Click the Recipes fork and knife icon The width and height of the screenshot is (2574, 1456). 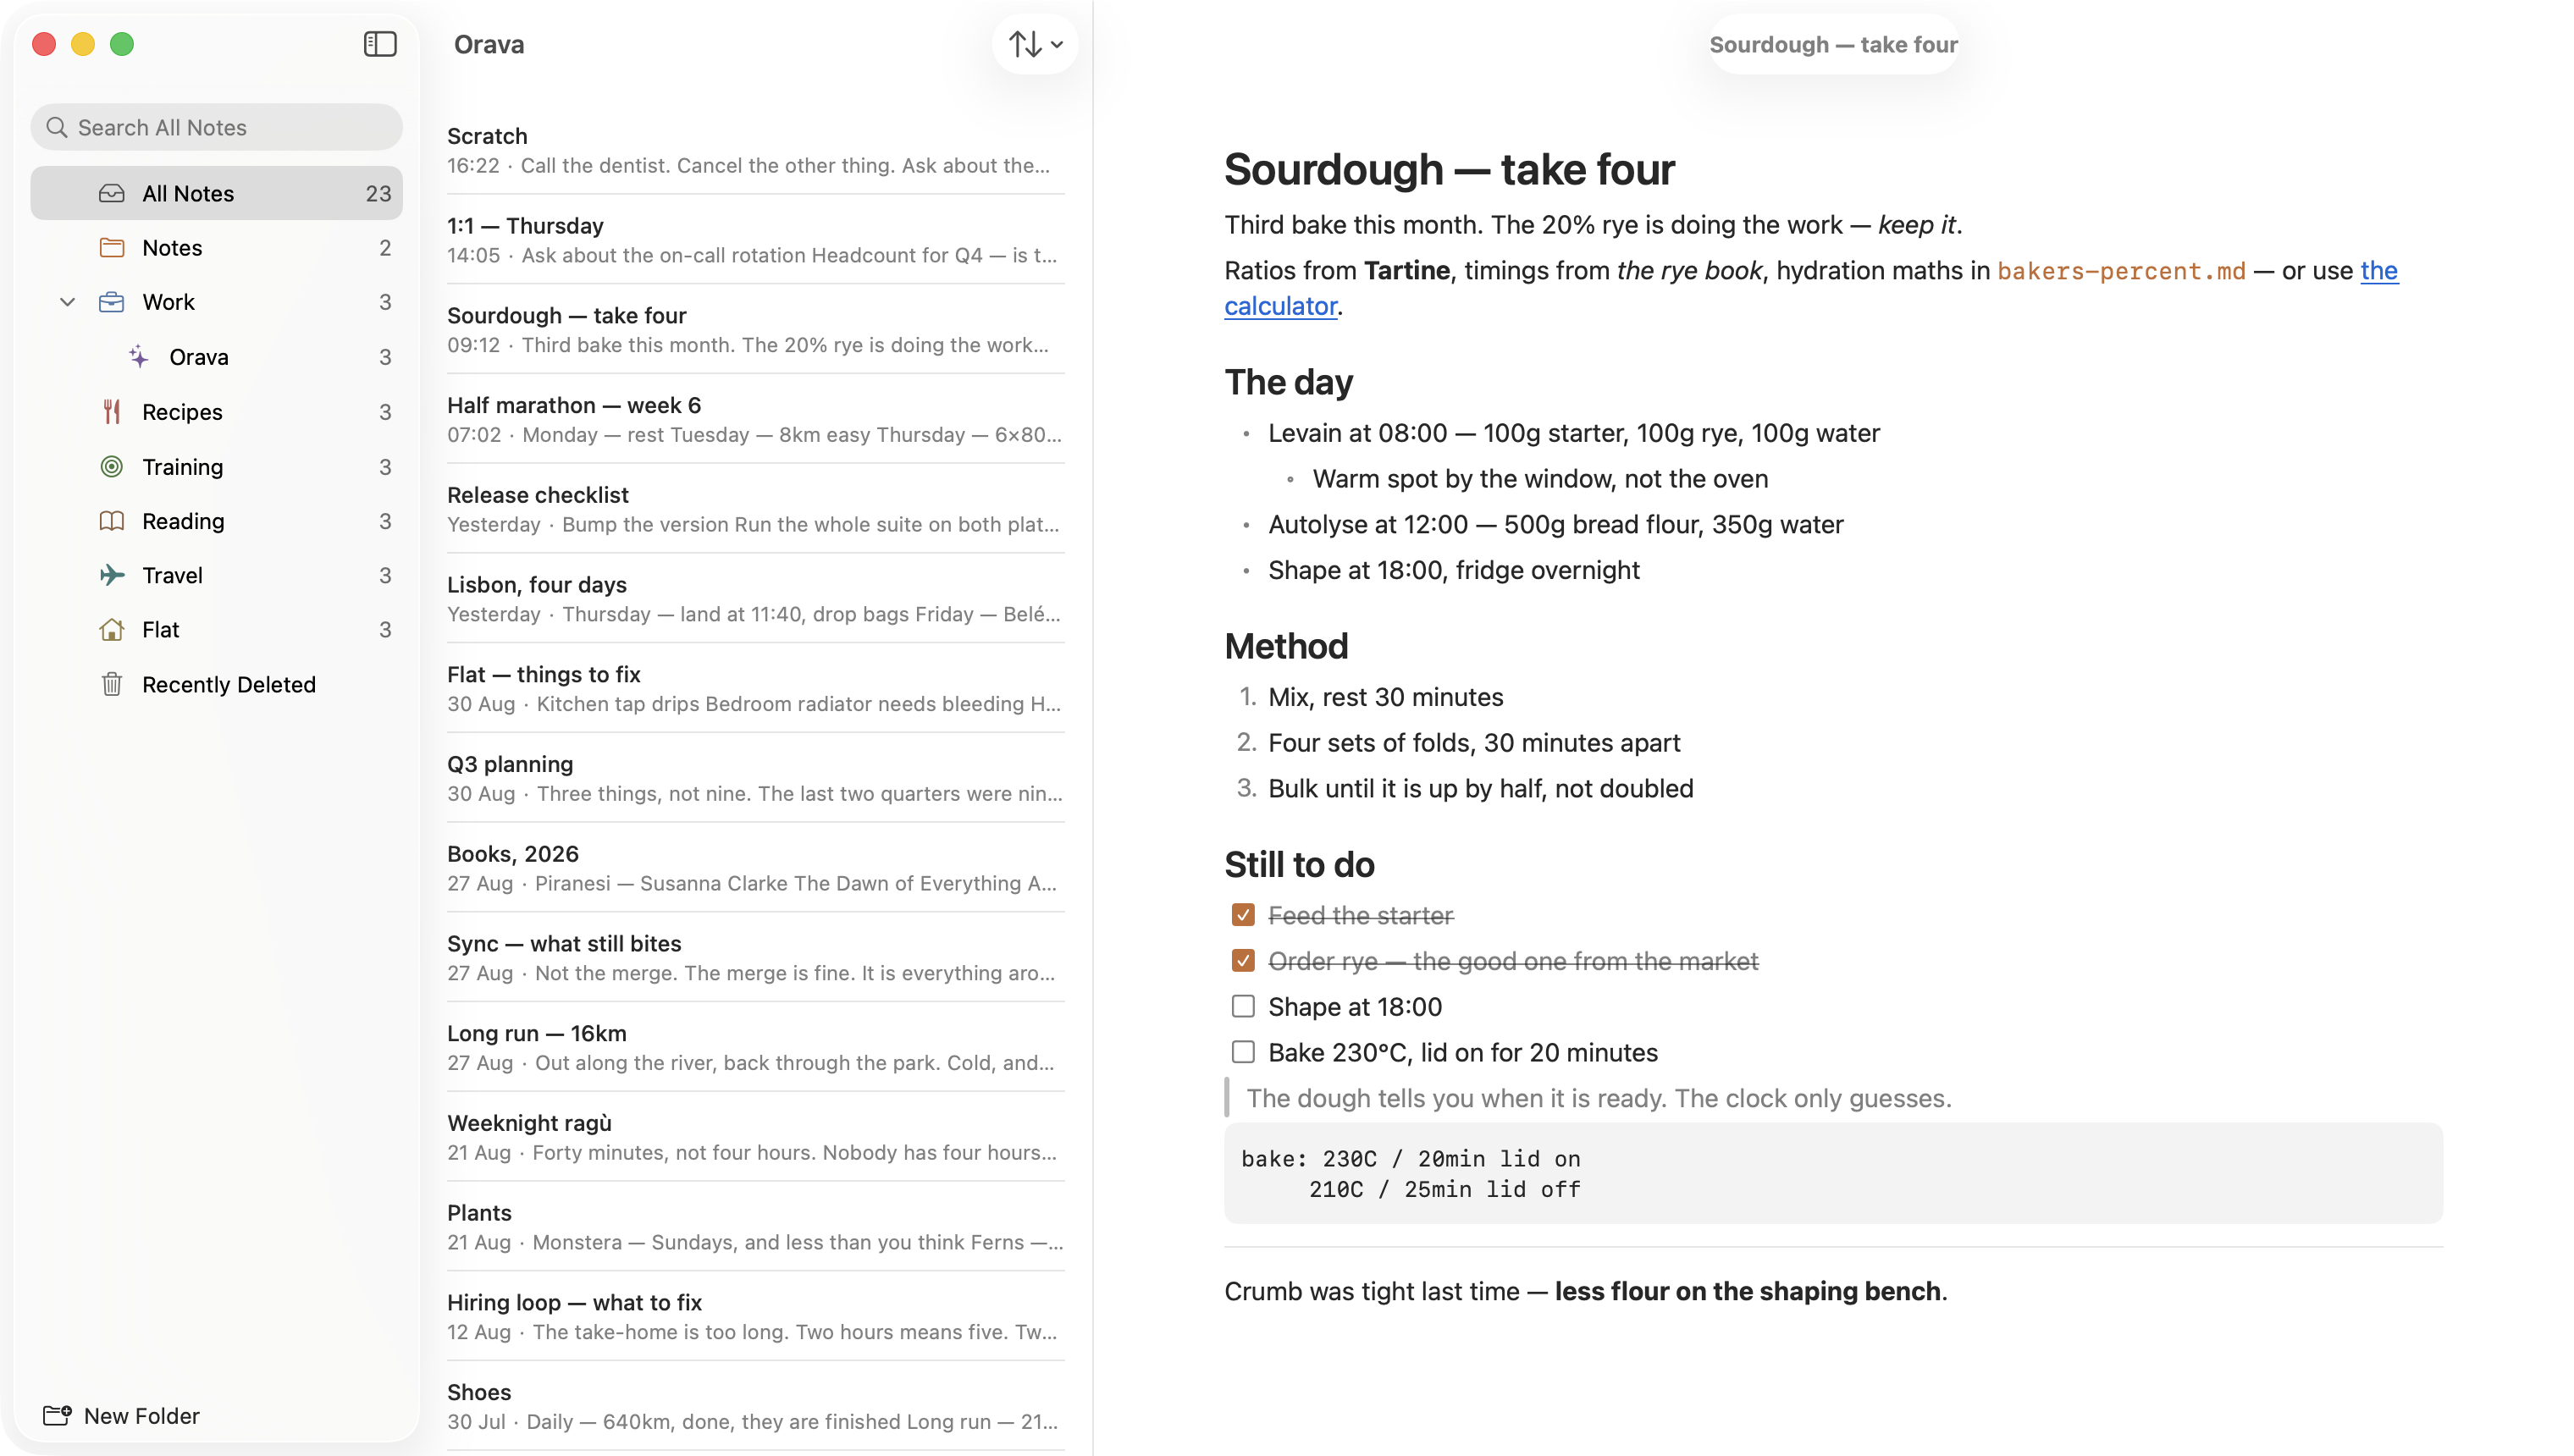(x=112, y=412)
